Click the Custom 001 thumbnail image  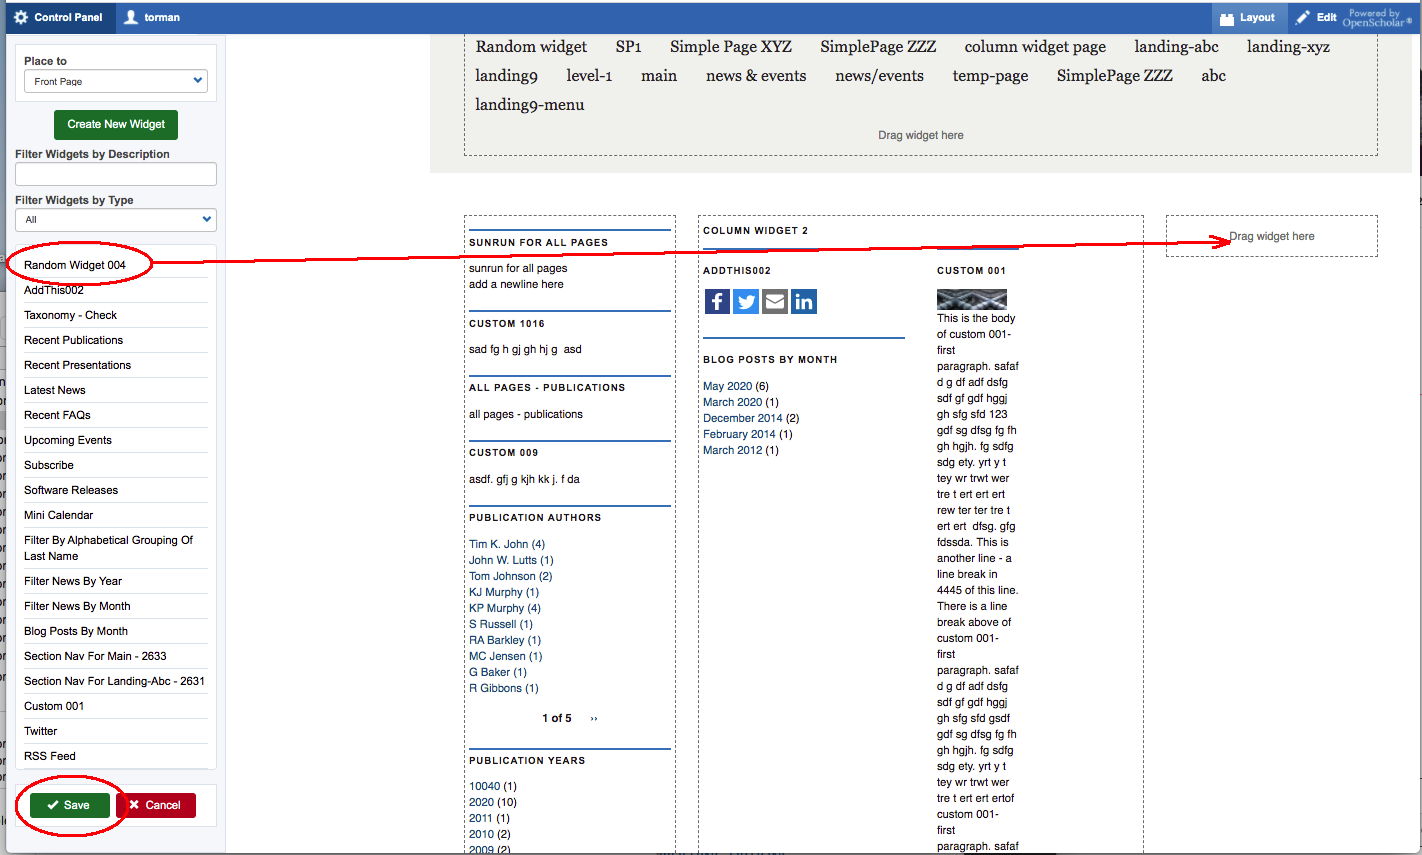tap(971, 299)
